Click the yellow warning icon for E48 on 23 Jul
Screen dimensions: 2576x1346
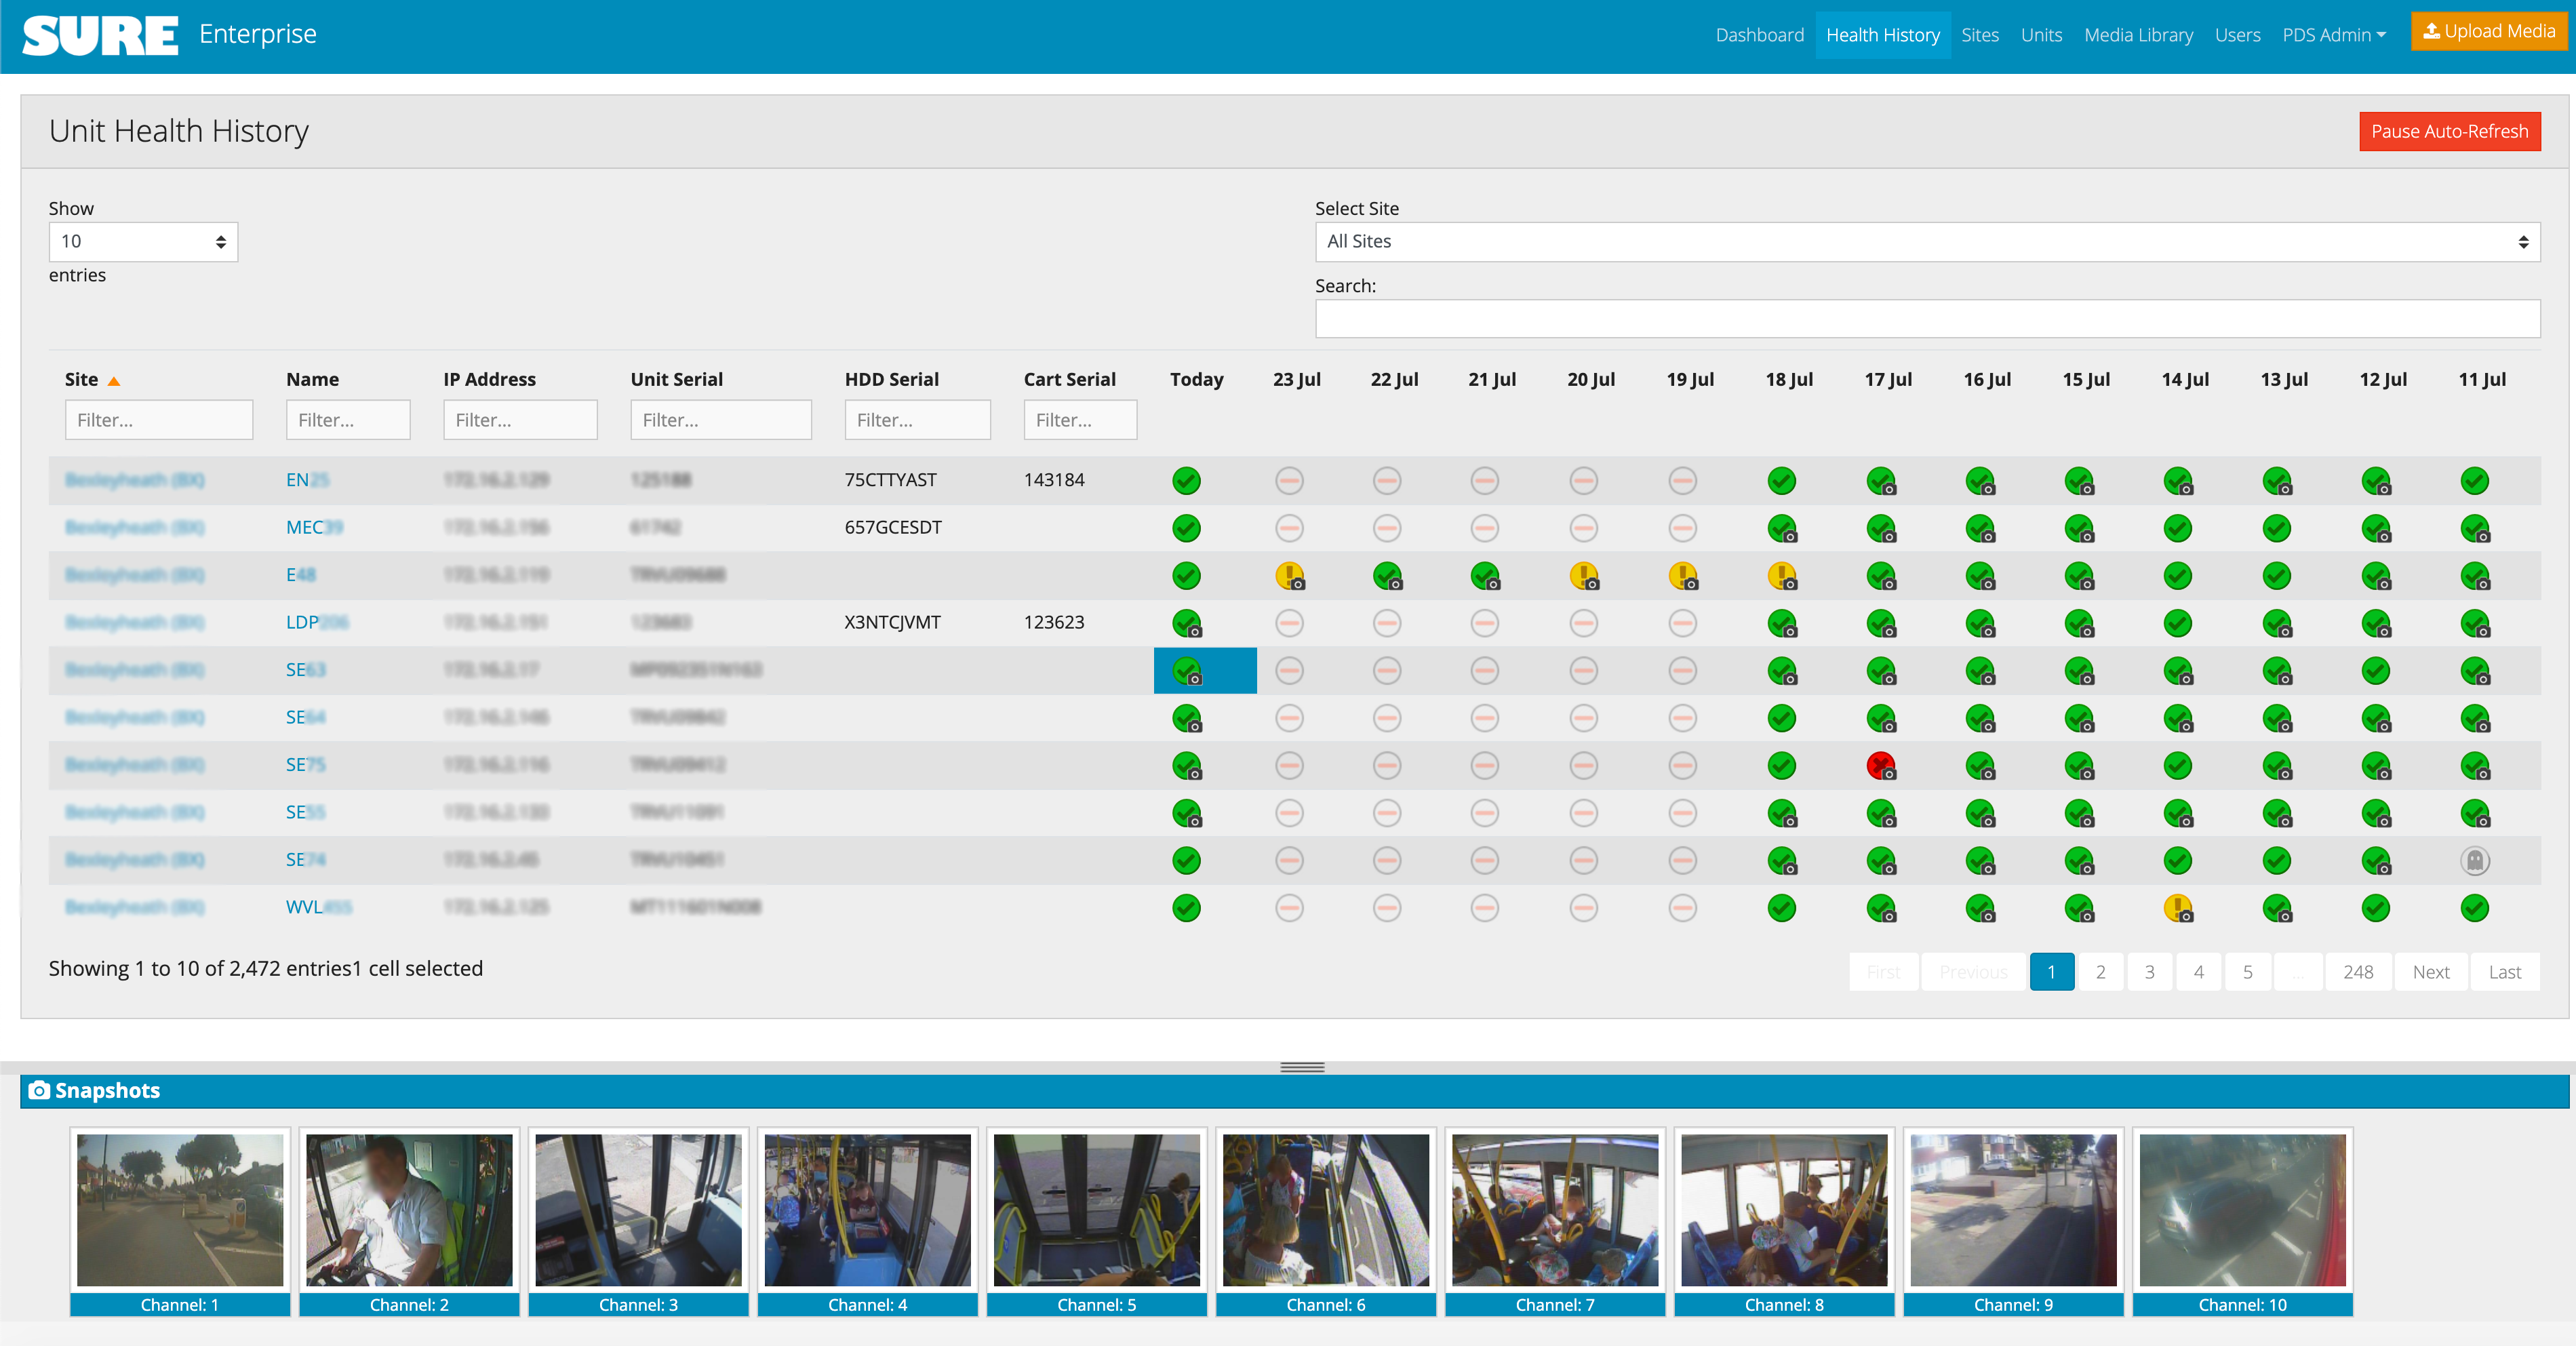[x=1289, y=575]
